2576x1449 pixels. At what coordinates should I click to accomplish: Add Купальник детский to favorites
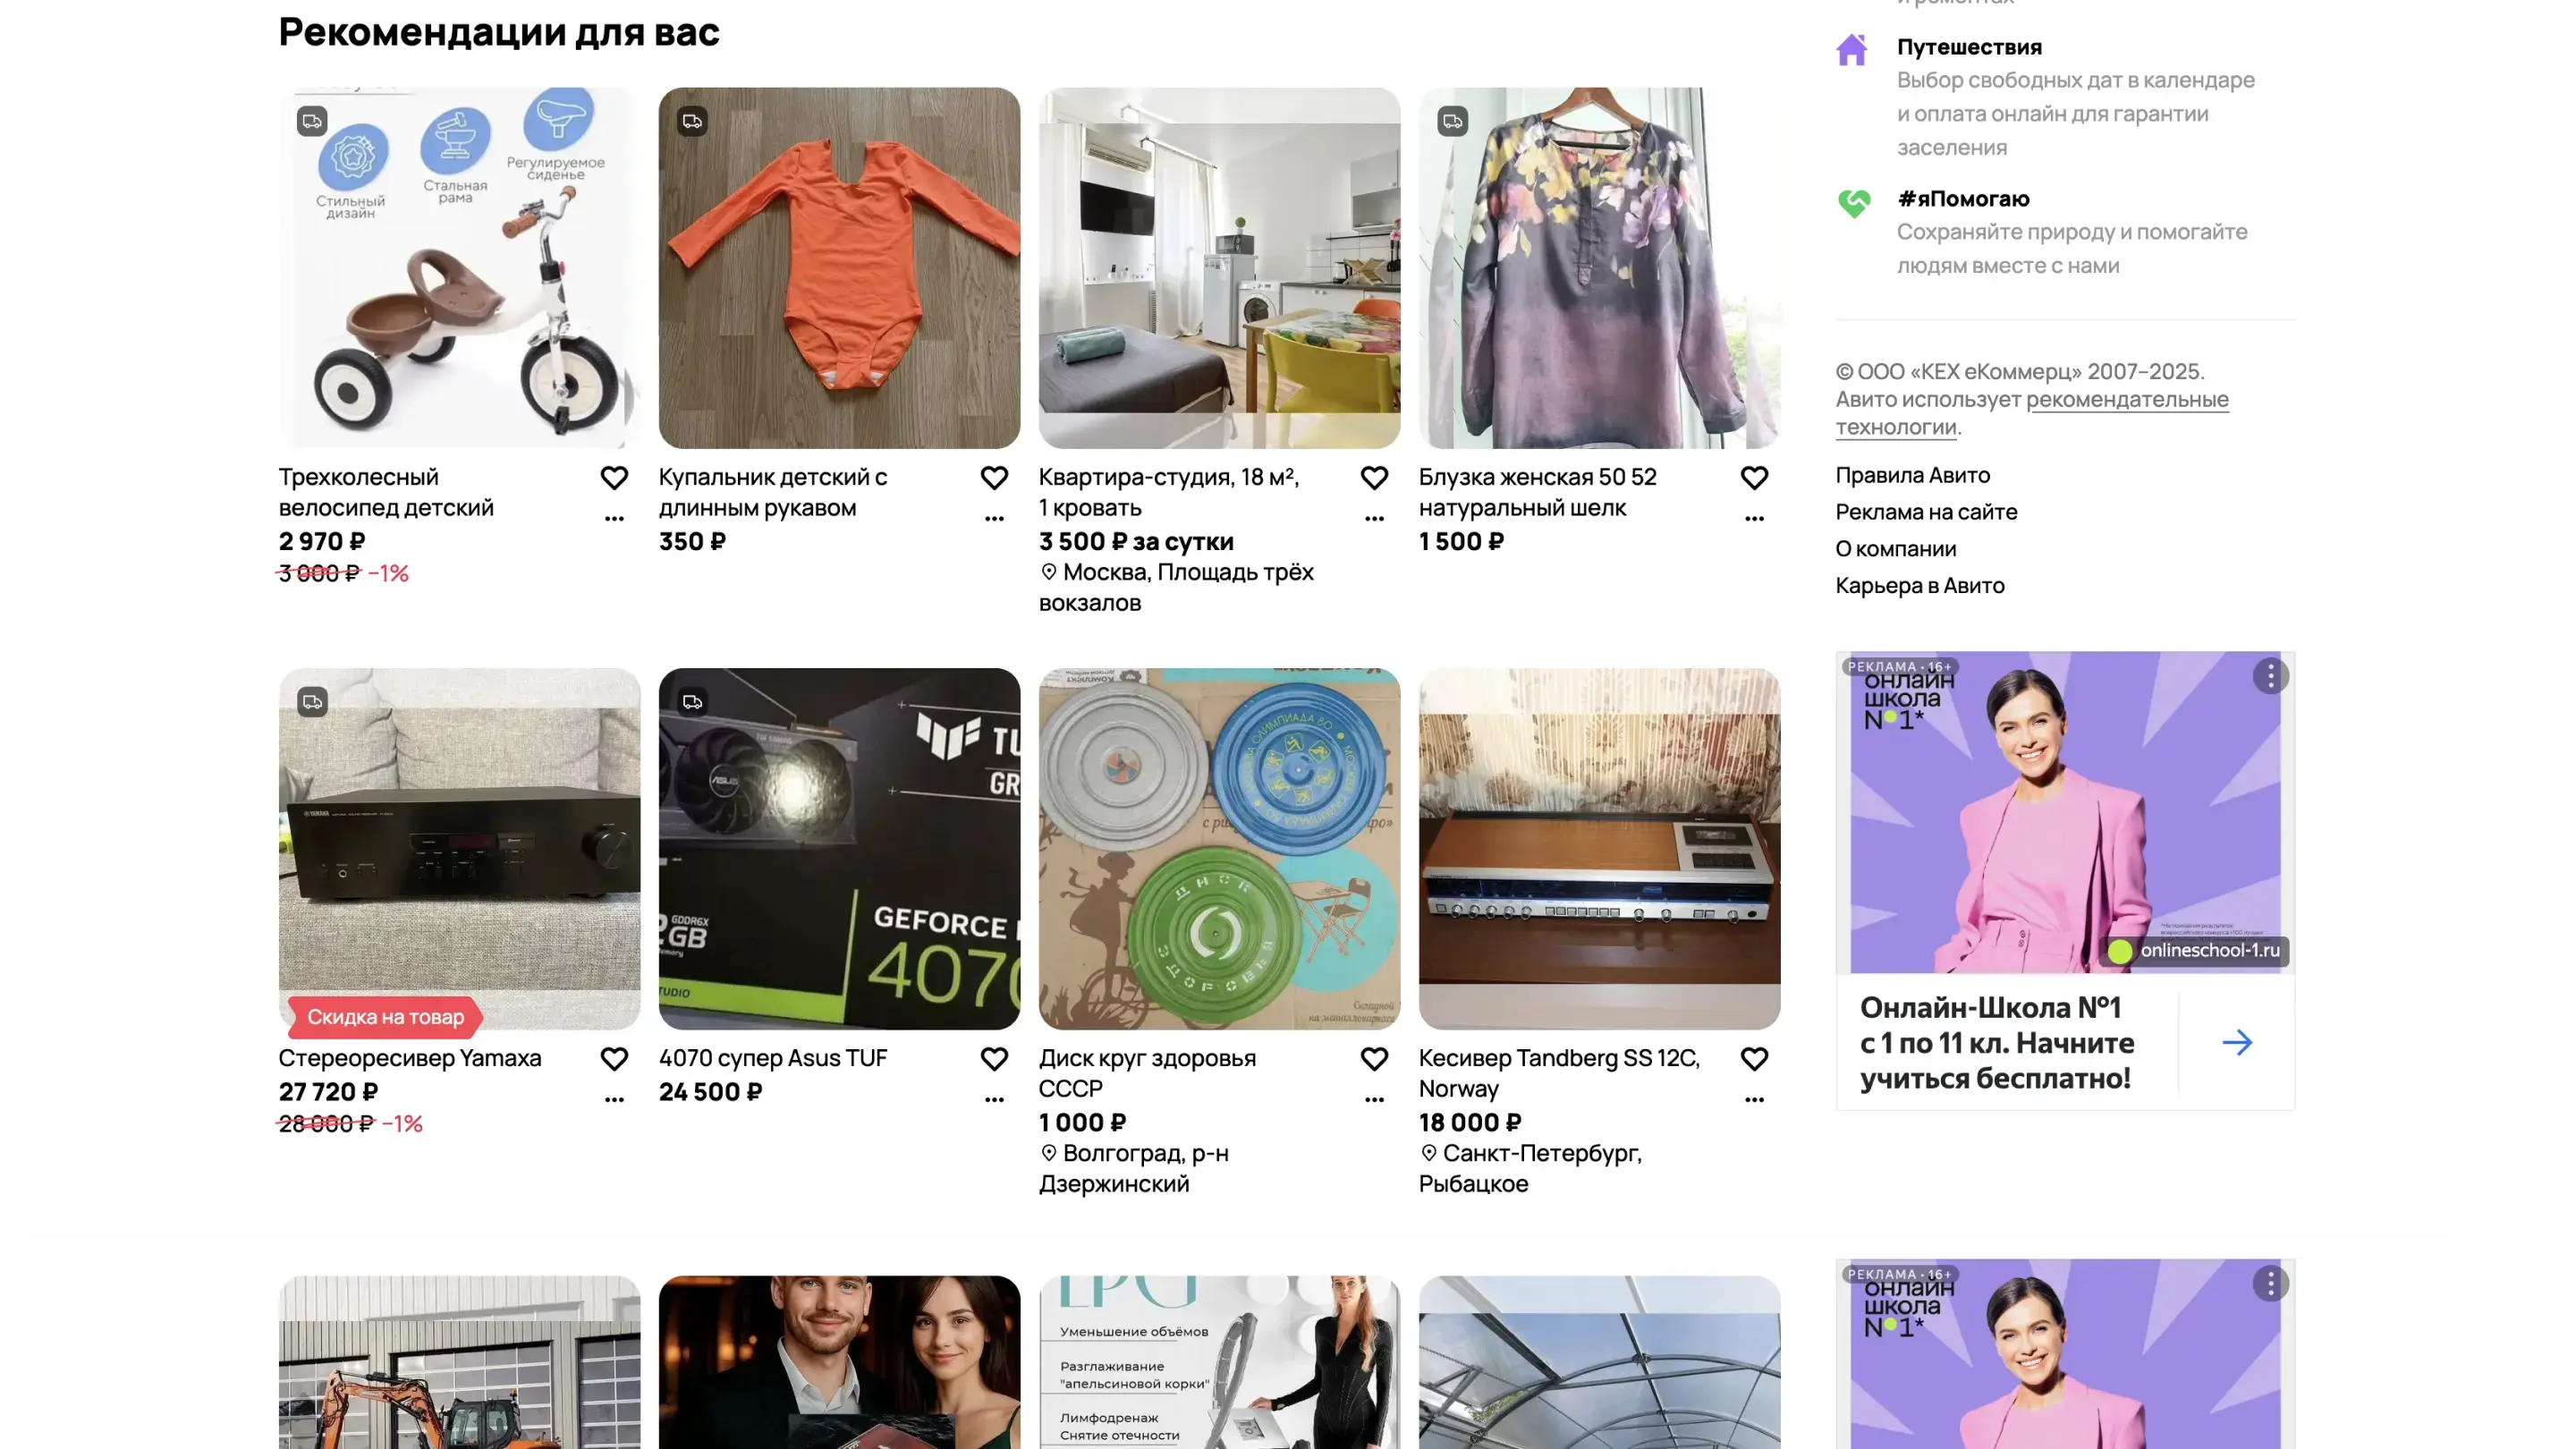[994, 478]
